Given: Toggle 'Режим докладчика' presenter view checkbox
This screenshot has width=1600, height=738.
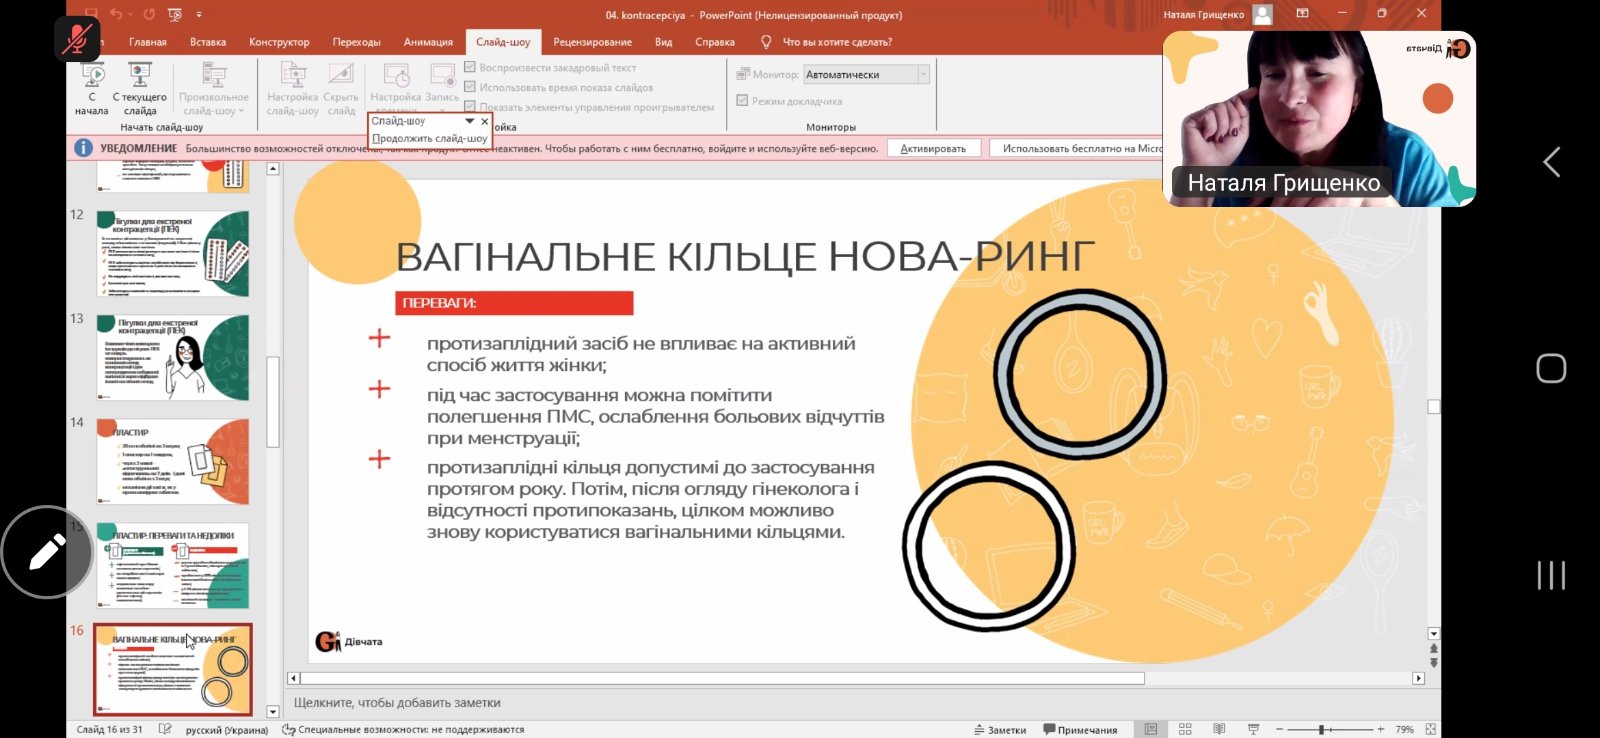Looking at the screenshot, I should [743, 100].
